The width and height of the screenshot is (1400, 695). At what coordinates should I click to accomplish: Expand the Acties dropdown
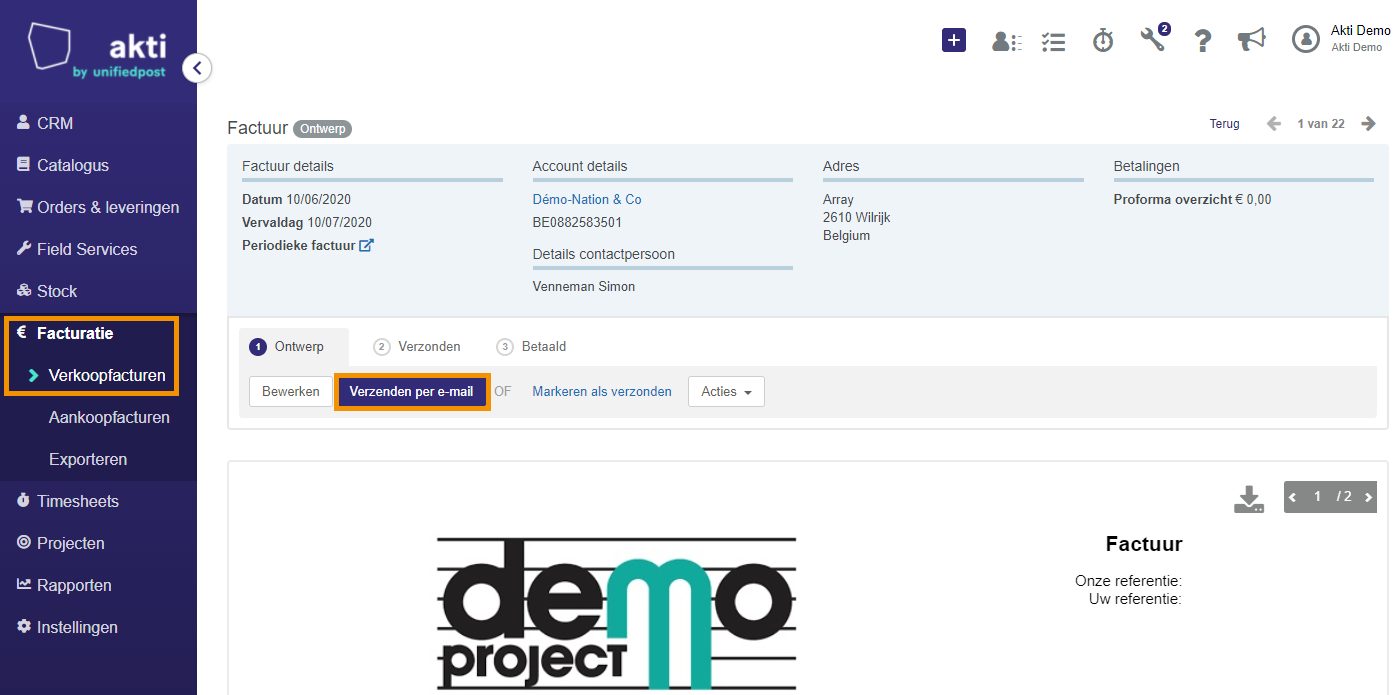point(726,392)
